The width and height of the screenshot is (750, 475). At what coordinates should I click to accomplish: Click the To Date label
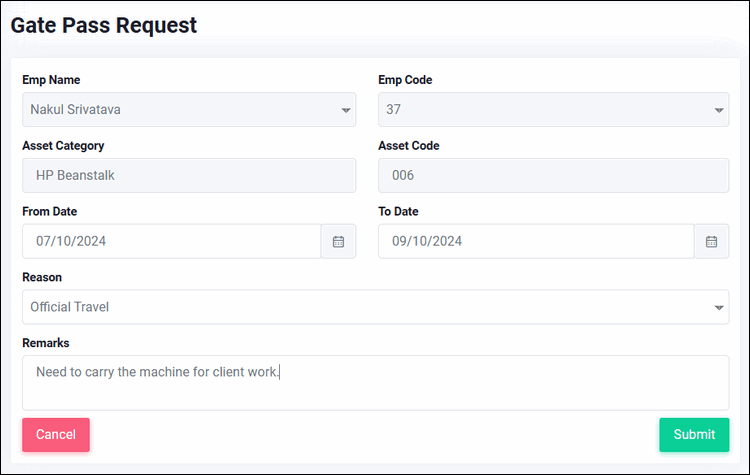[x=398, y=211]
